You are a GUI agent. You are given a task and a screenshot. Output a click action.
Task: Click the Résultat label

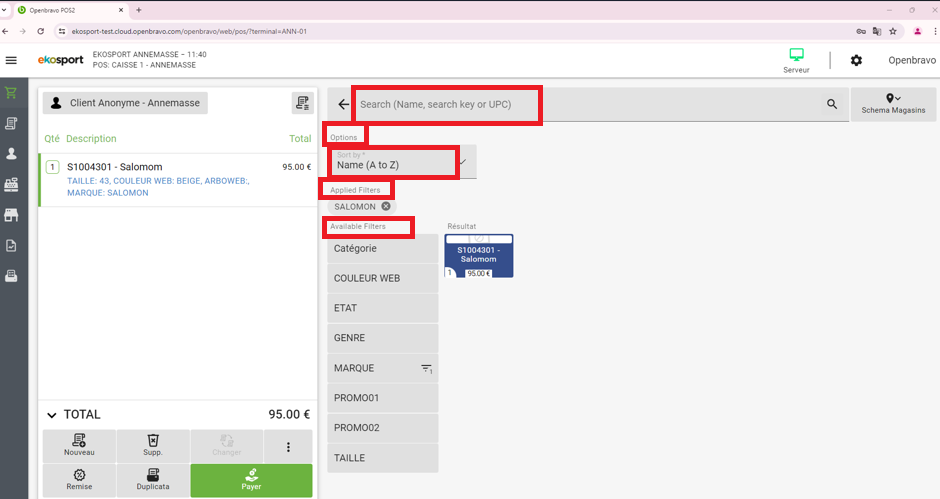point(462,226)
